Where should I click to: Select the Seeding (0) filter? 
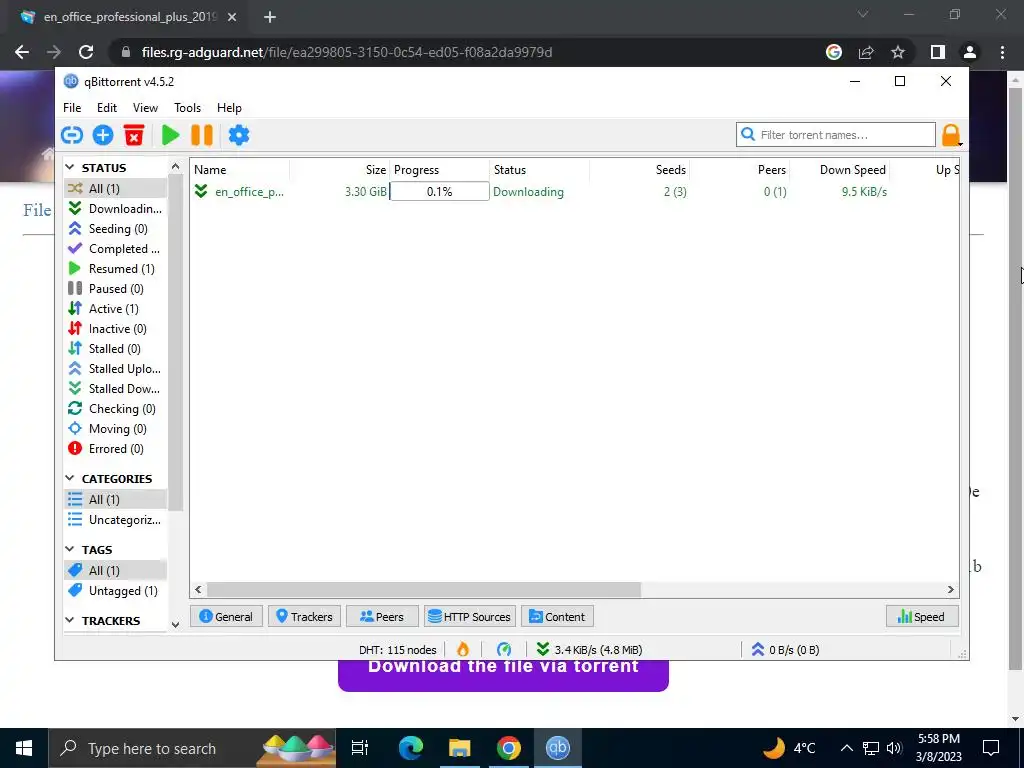[x=115, y=229]
